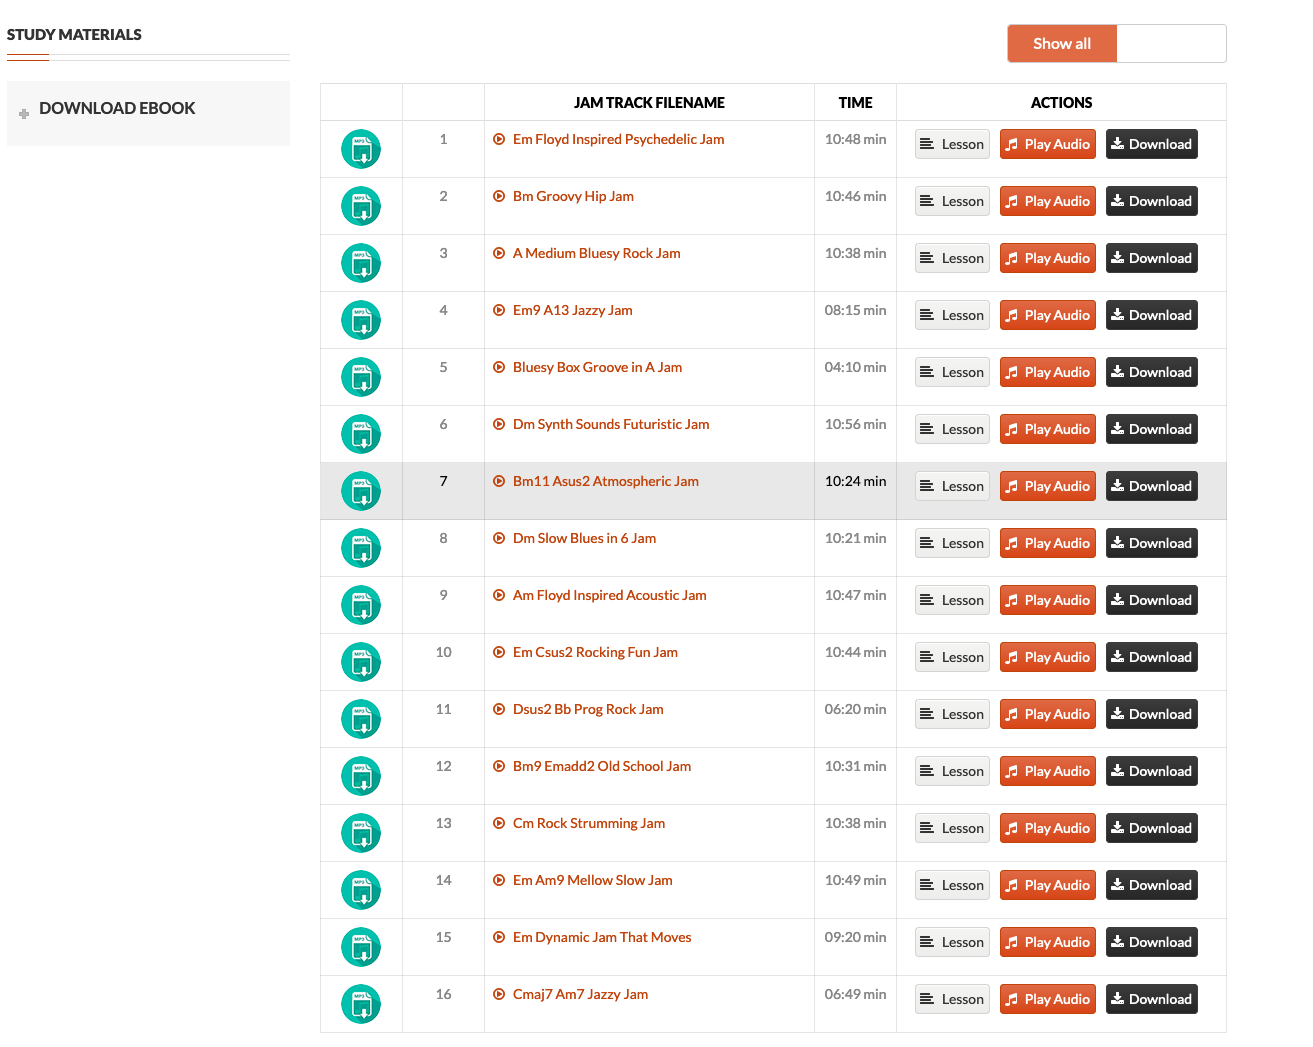
Task: Click play icon before Cm Rock Strumming Jam
Action: click(499, 824)
